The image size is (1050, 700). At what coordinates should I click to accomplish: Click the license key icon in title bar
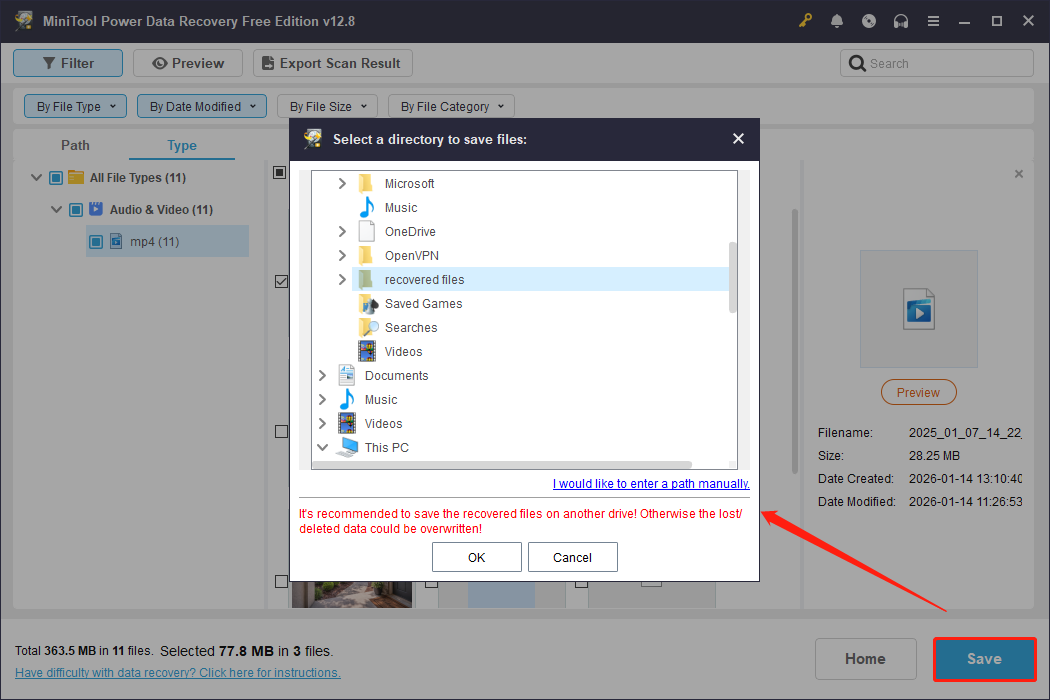pyautogui.click(x=805, y=20)
